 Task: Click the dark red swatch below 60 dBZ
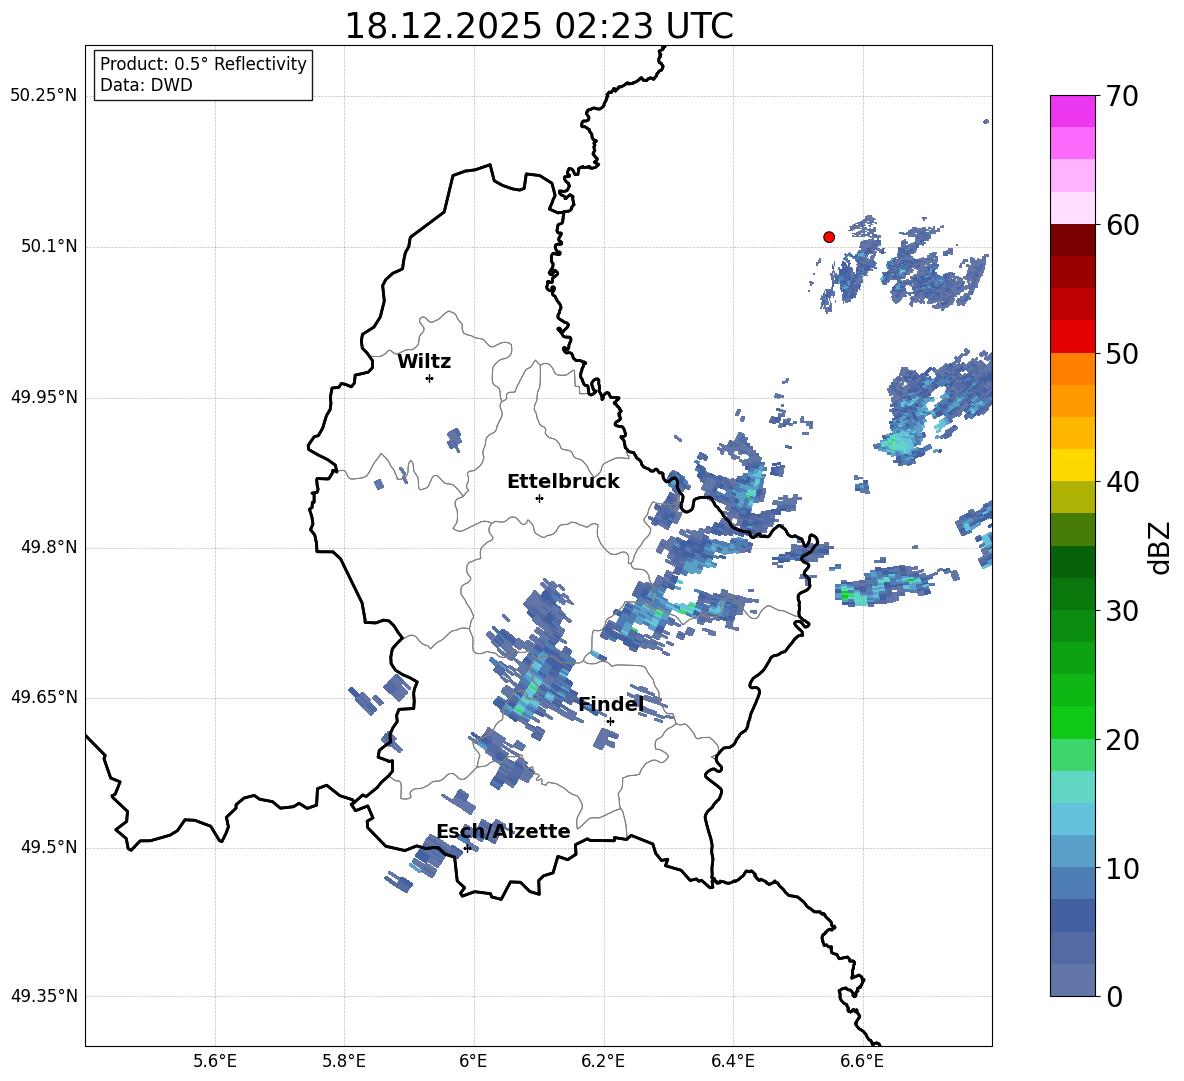pos(1072,240)
